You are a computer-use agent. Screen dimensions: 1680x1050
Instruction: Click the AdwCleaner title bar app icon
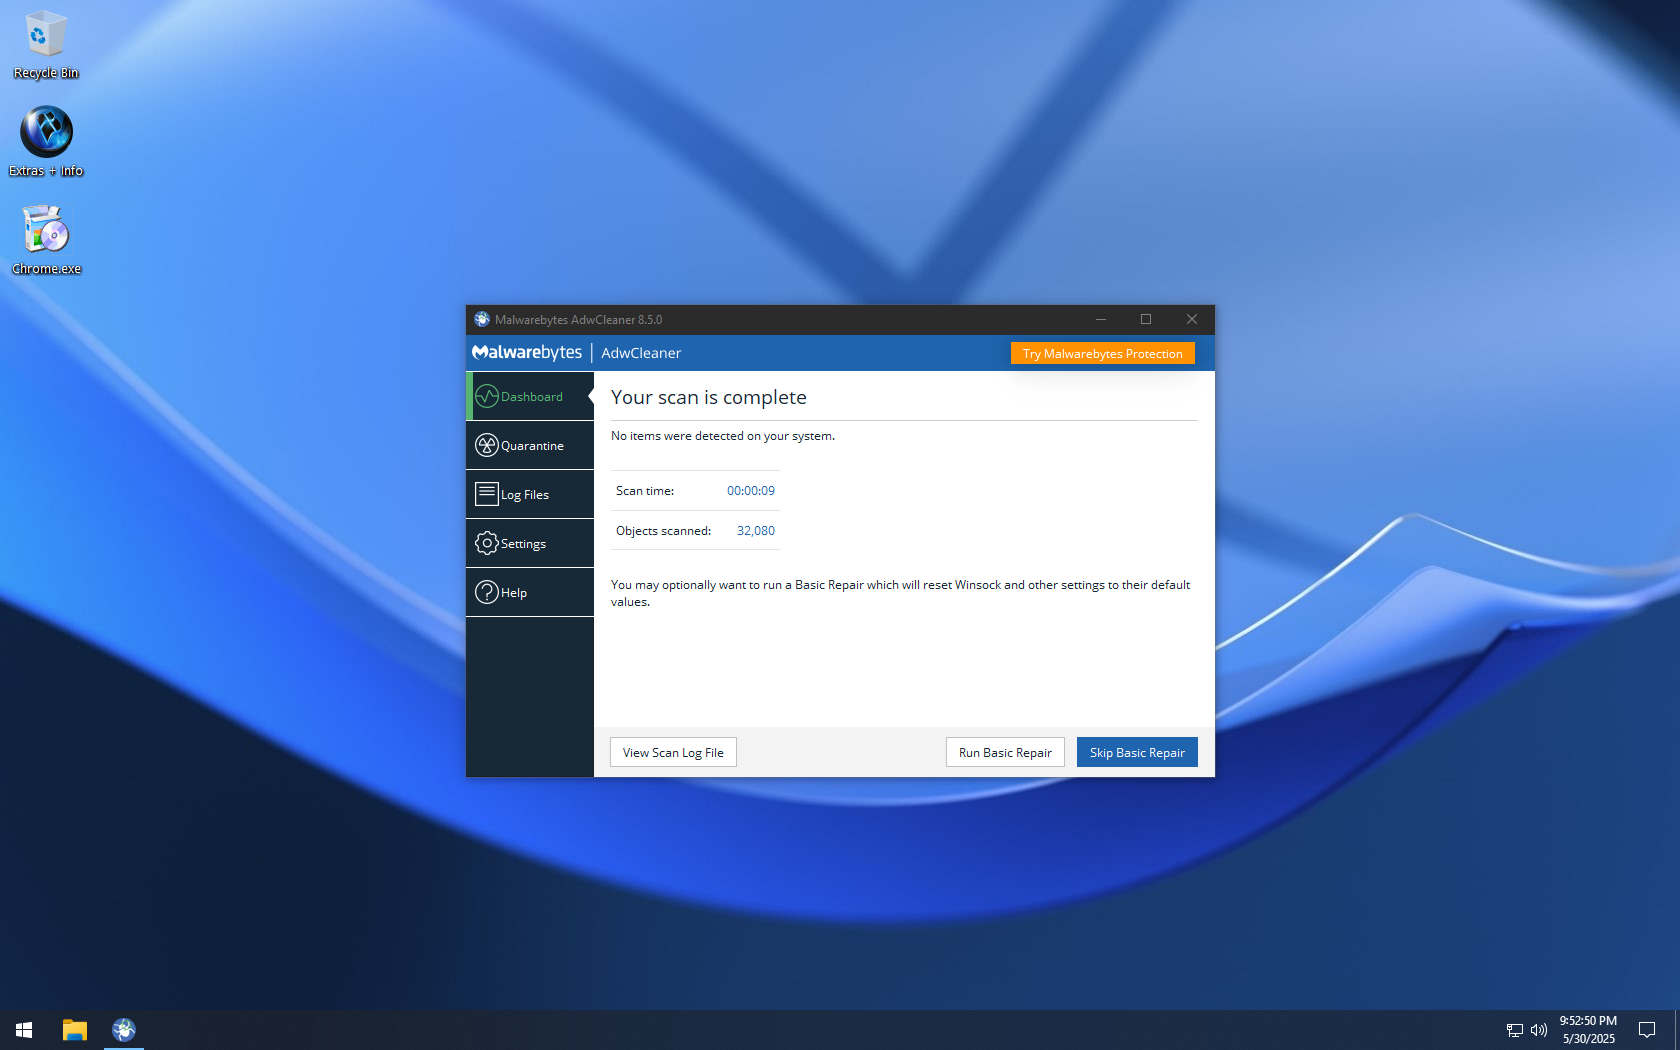[x=482, y=320]
